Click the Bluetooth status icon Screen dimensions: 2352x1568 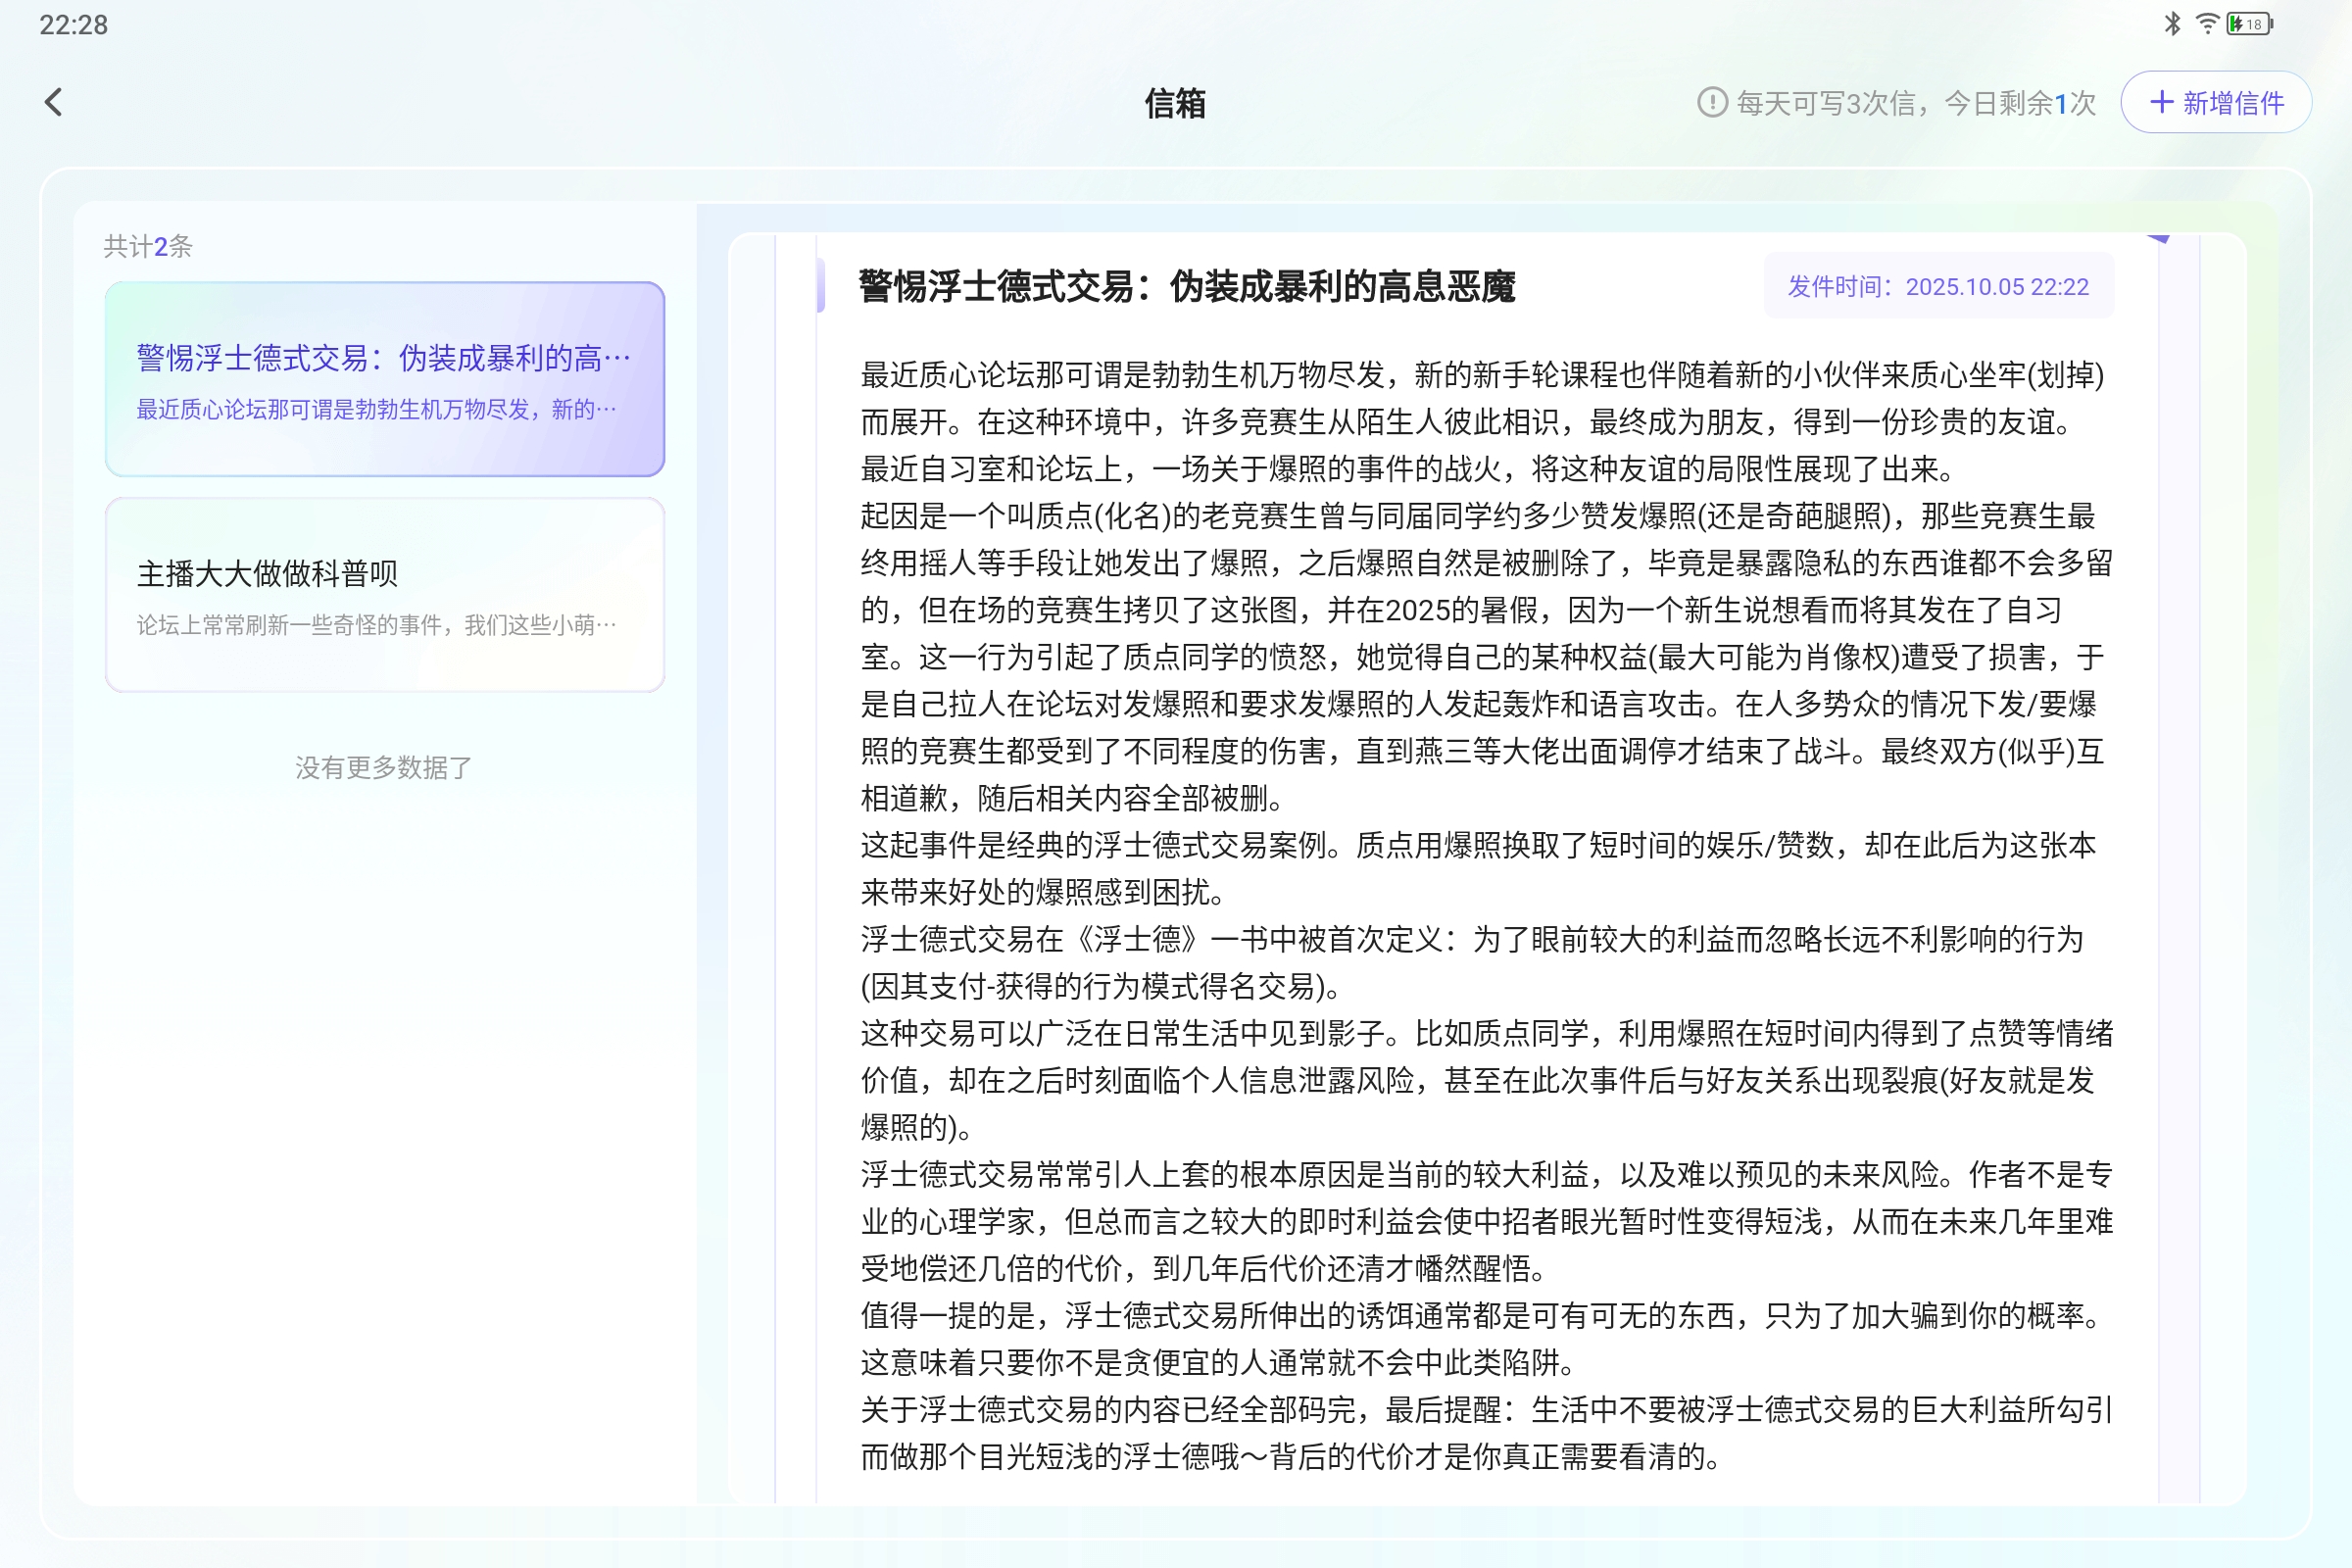coord(2171,24)
